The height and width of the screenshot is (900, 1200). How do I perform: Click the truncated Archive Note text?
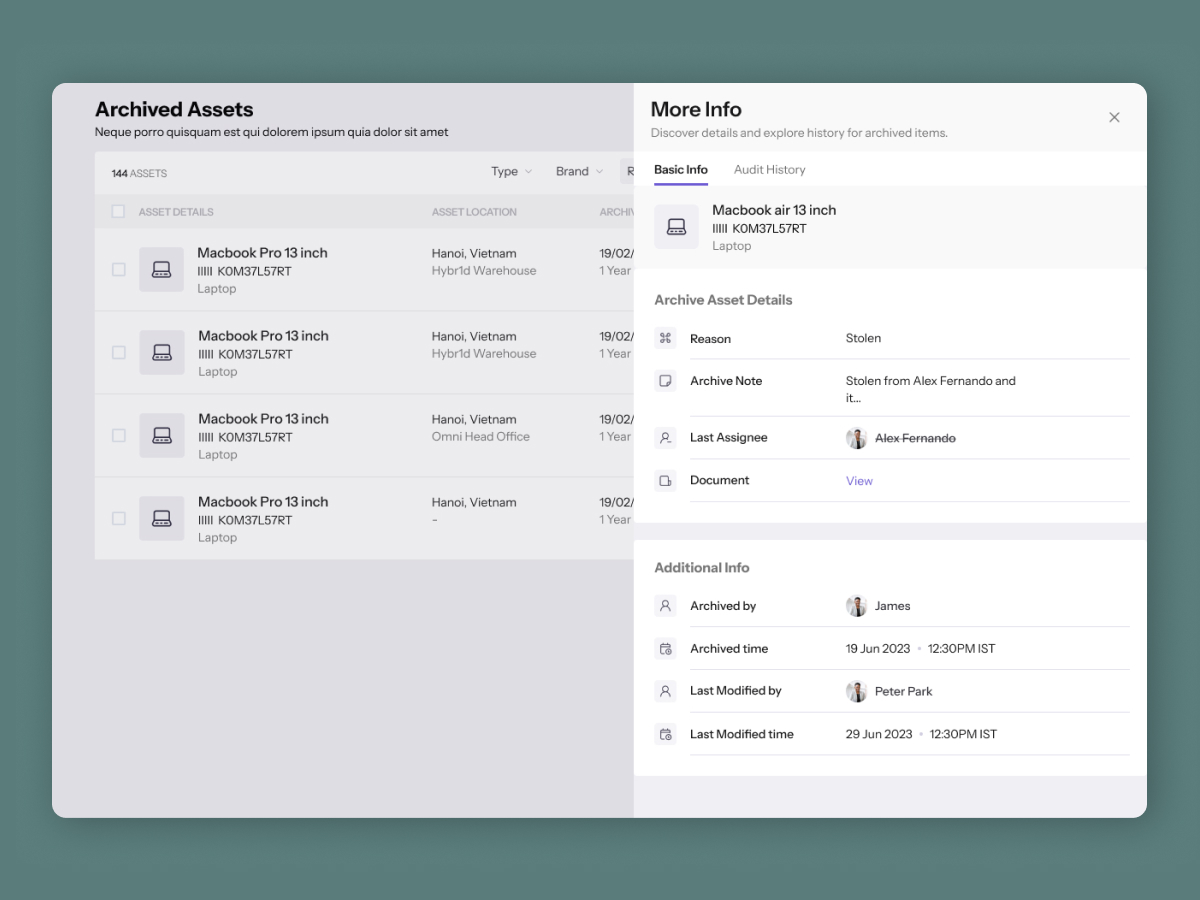[930, 389]
